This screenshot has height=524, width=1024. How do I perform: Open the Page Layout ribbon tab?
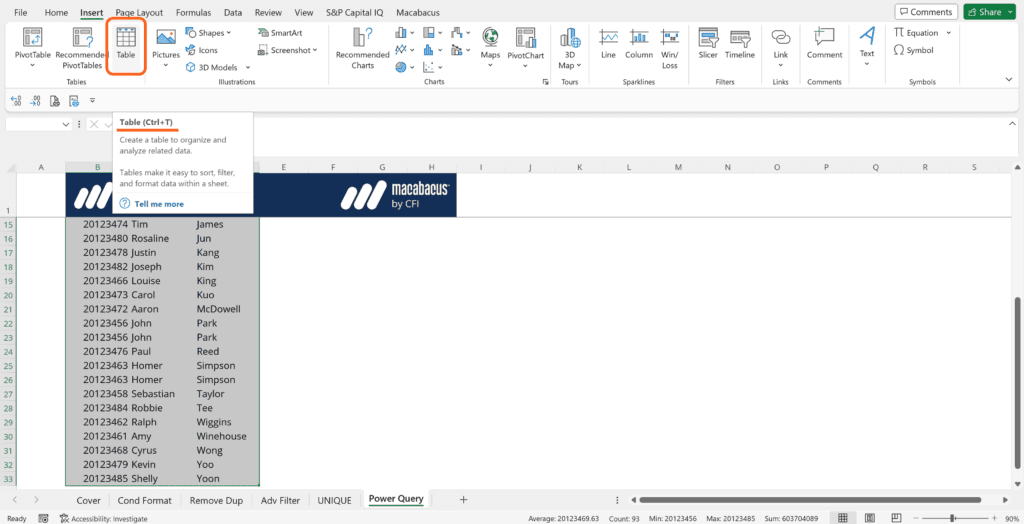(x=139, y=13)
